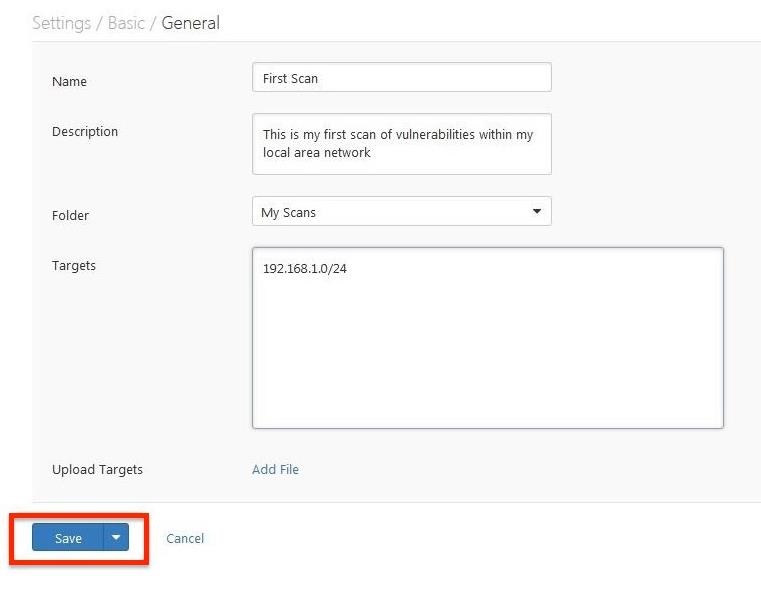Select Basic in the breadcrumb path
The width and height of the screenshot is (761, 590).
(126, 23)
